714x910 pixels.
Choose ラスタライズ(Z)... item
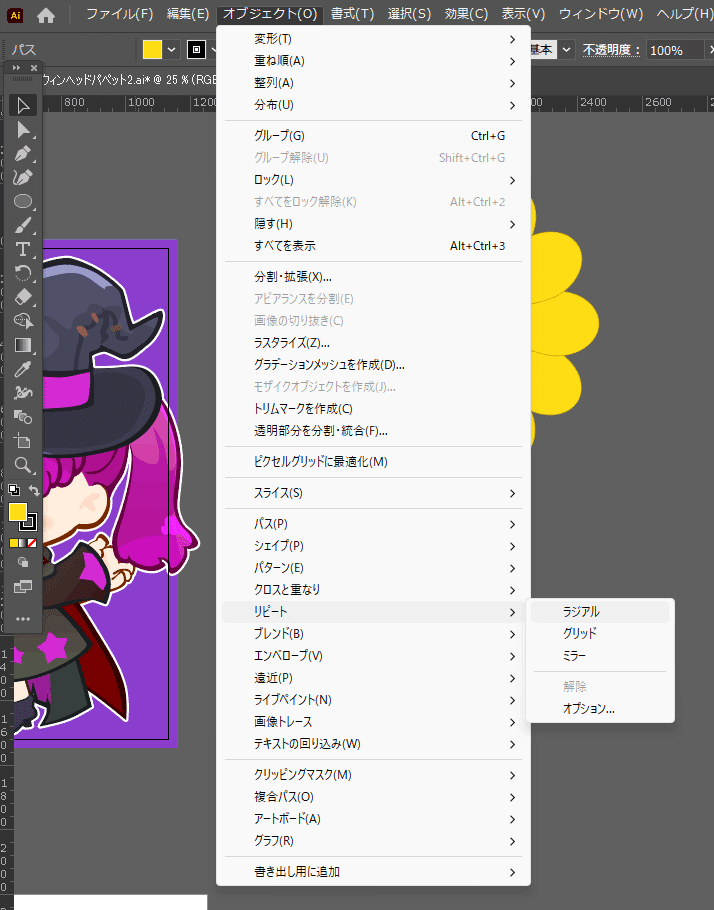[373, 343]
